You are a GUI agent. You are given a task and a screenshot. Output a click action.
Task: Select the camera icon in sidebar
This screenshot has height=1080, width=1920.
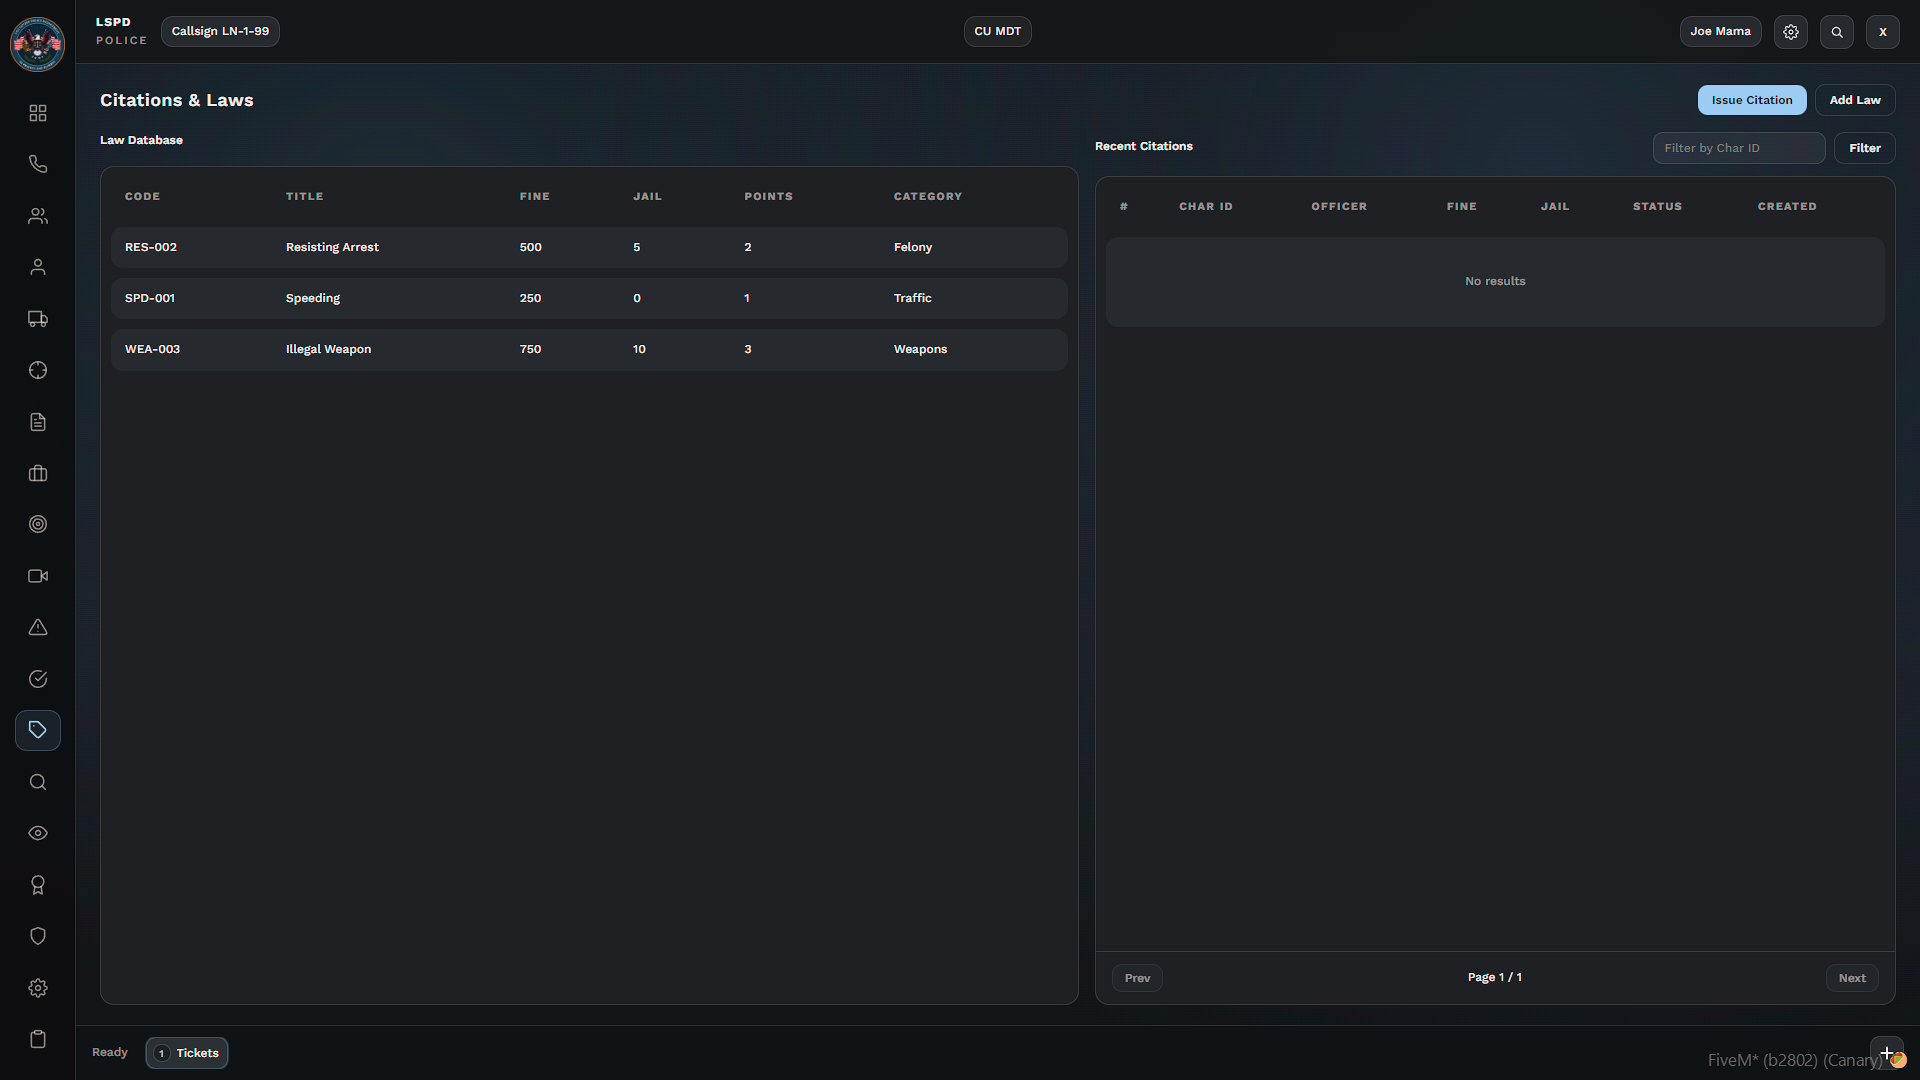click(38, 576)
